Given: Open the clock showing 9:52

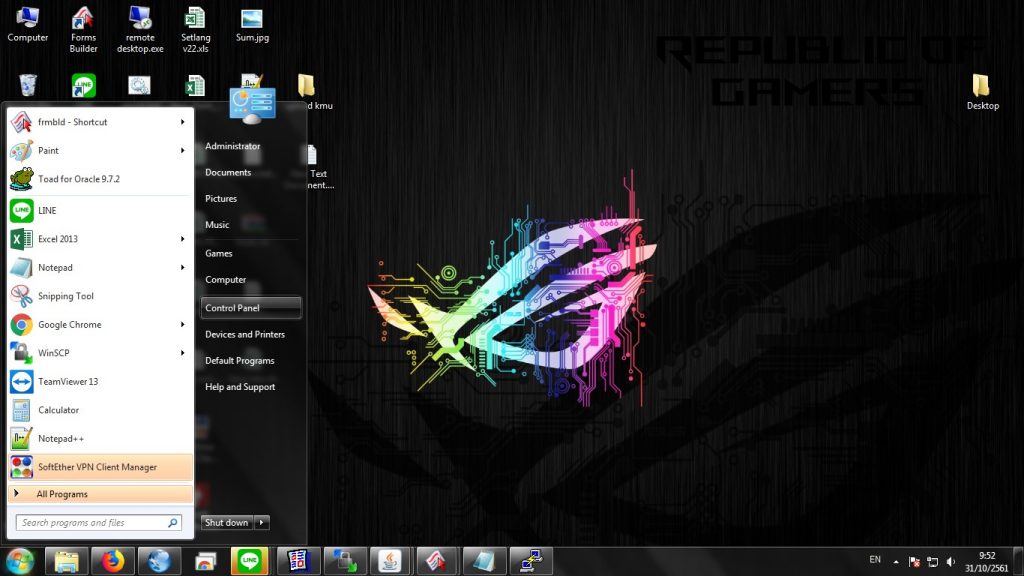Looking at the screenshot, I should click(x=987, y=562).
